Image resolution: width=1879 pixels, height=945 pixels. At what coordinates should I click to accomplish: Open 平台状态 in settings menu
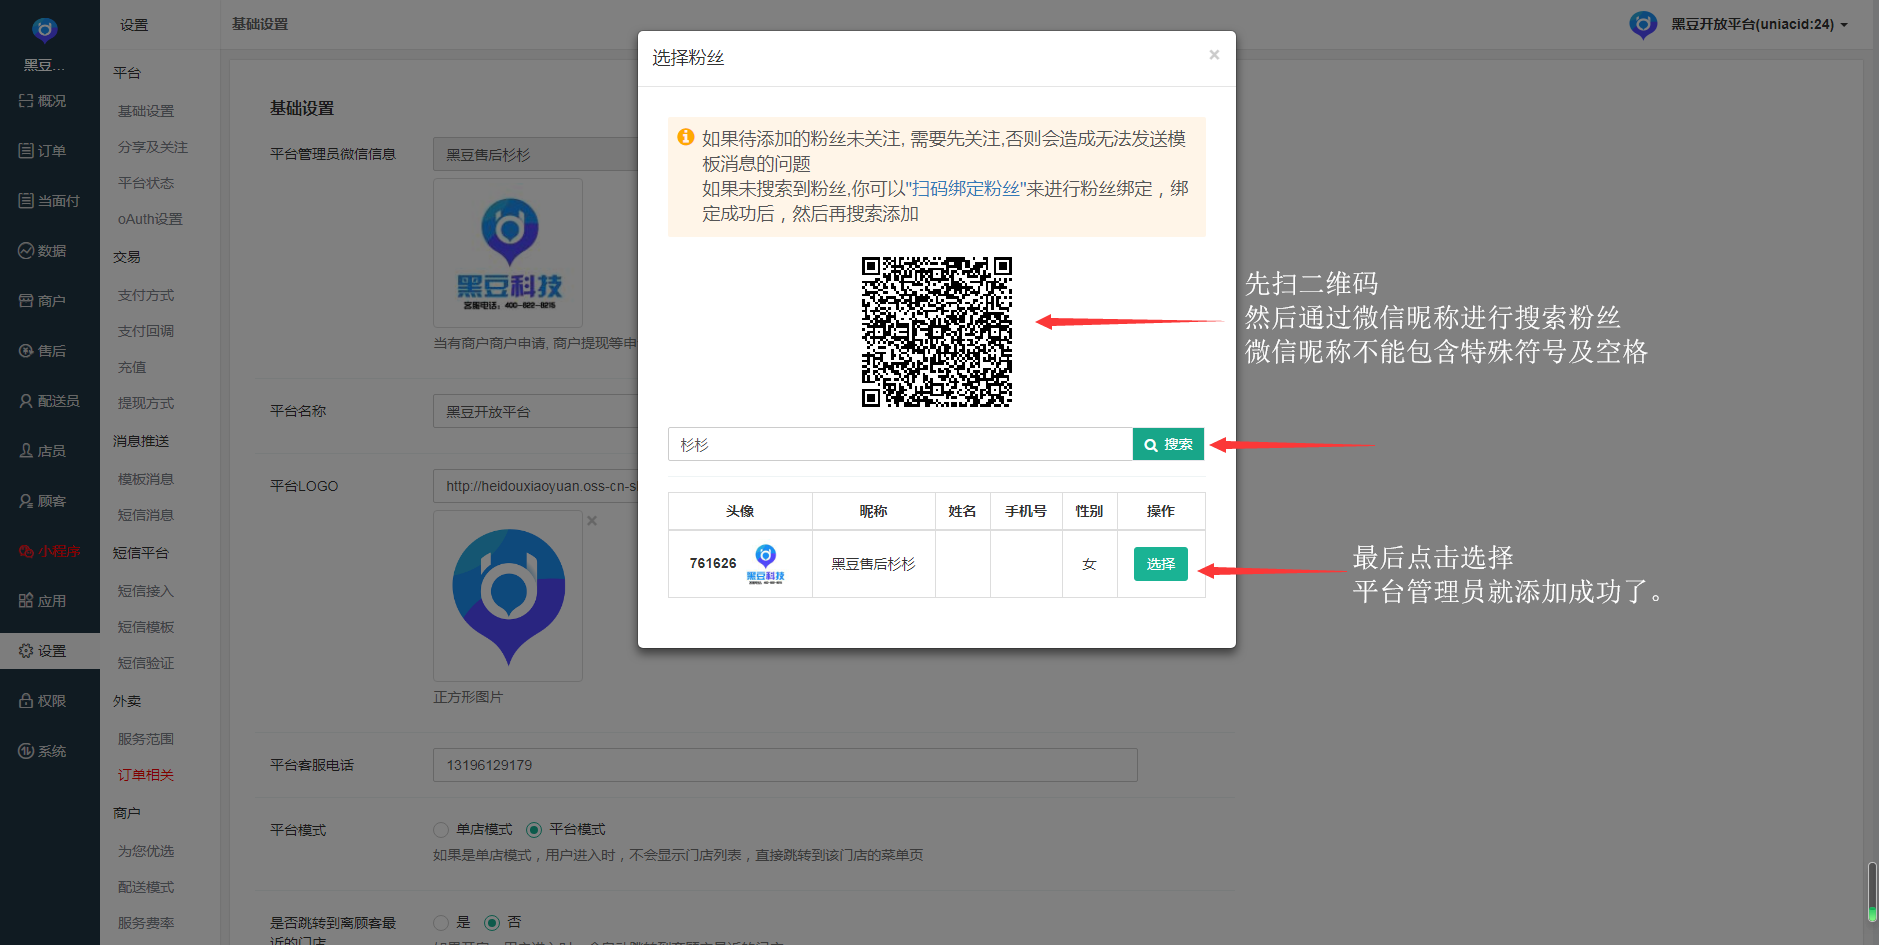[146, 183]
